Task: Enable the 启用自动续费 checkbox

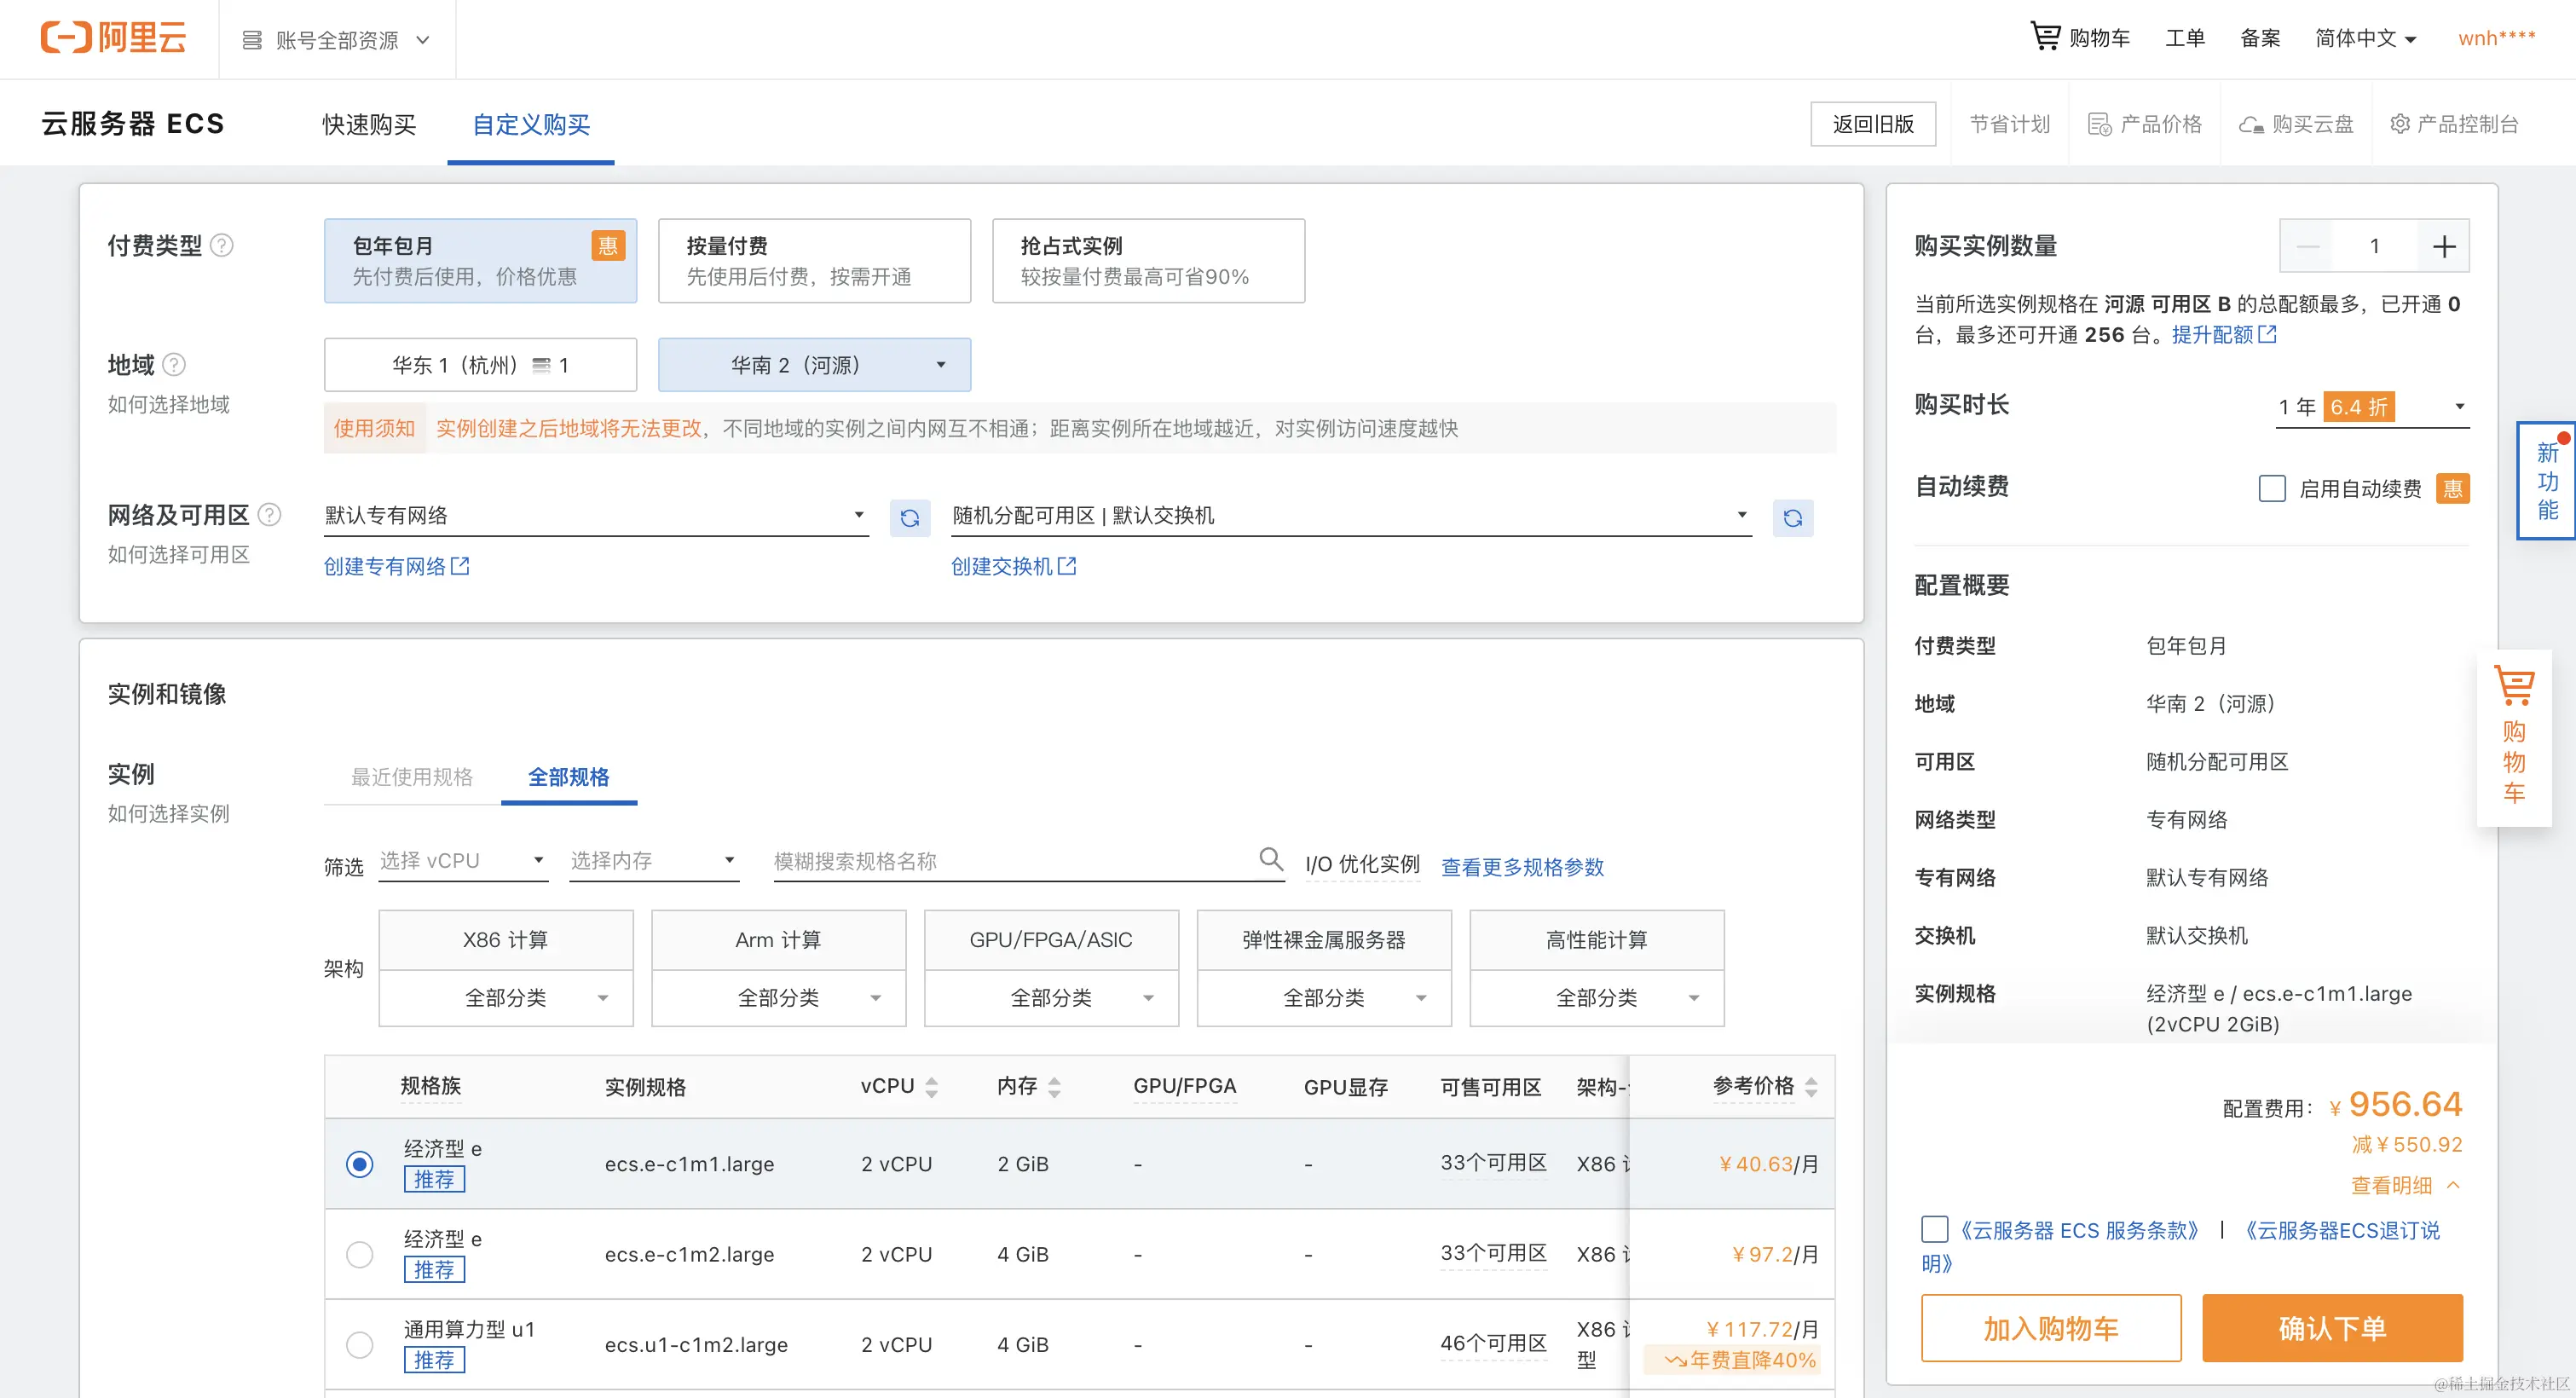Action: point(2271,489)
